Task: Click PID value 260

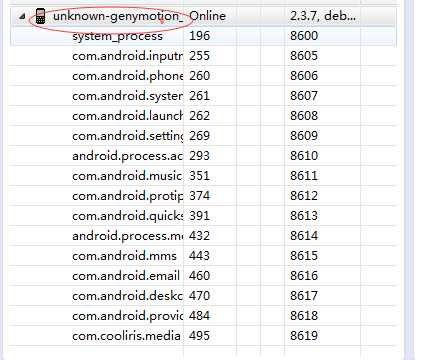Action: tap(199, 76)
